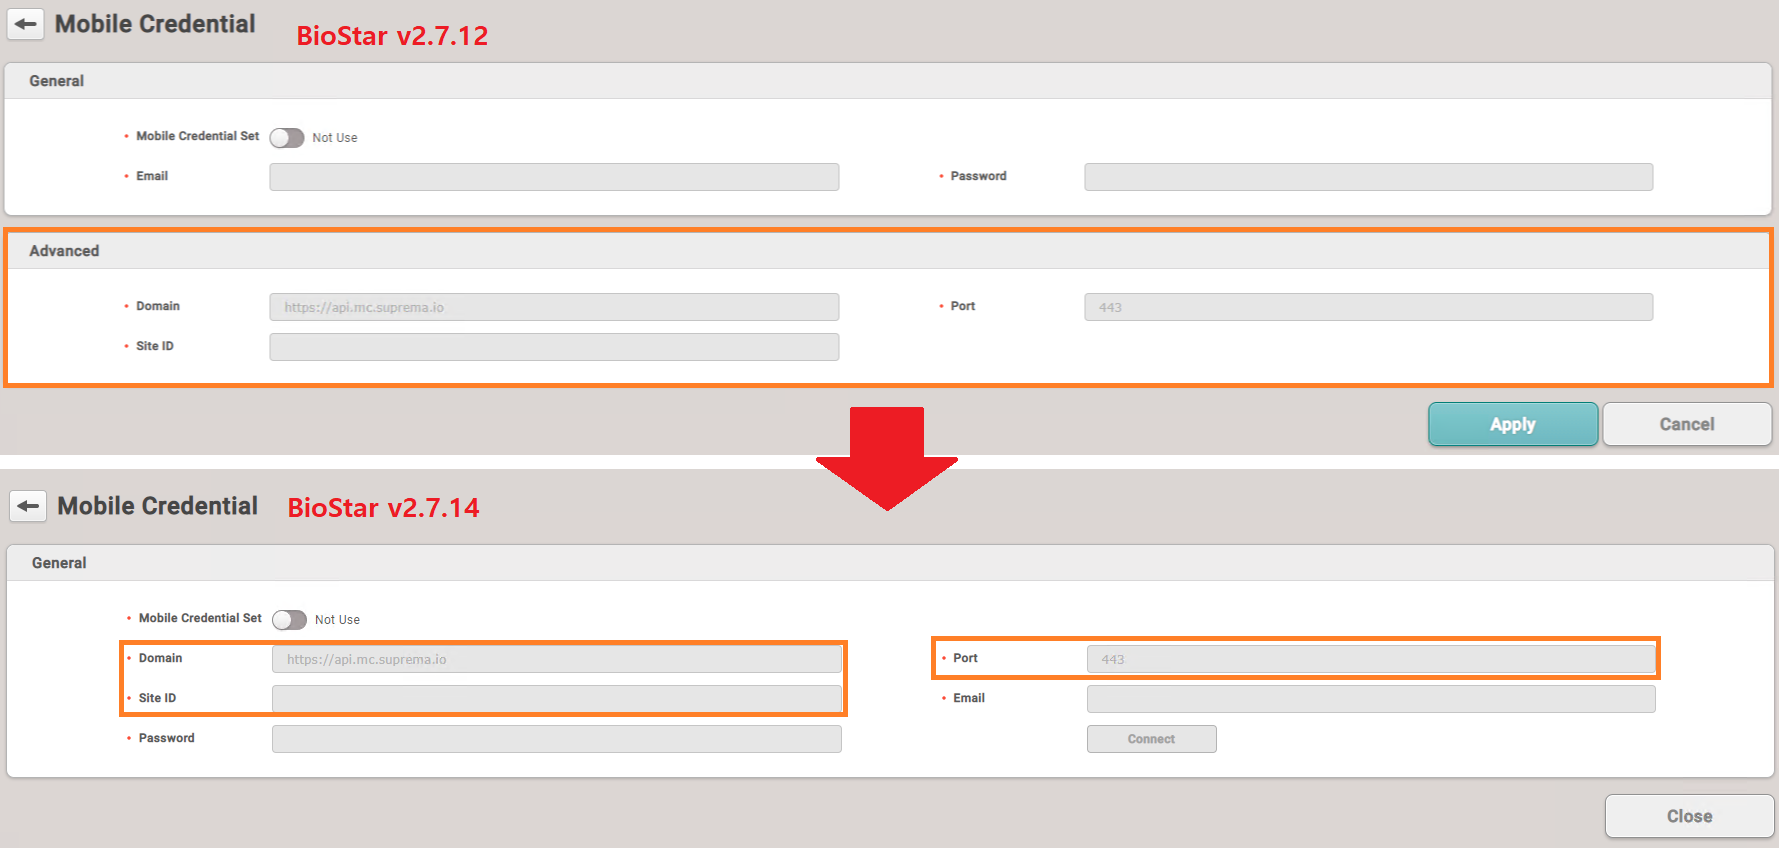The image size is (1779, 848).
Task: Focus the Email field above the Connect button
Action: click(x=1370, y=699)
